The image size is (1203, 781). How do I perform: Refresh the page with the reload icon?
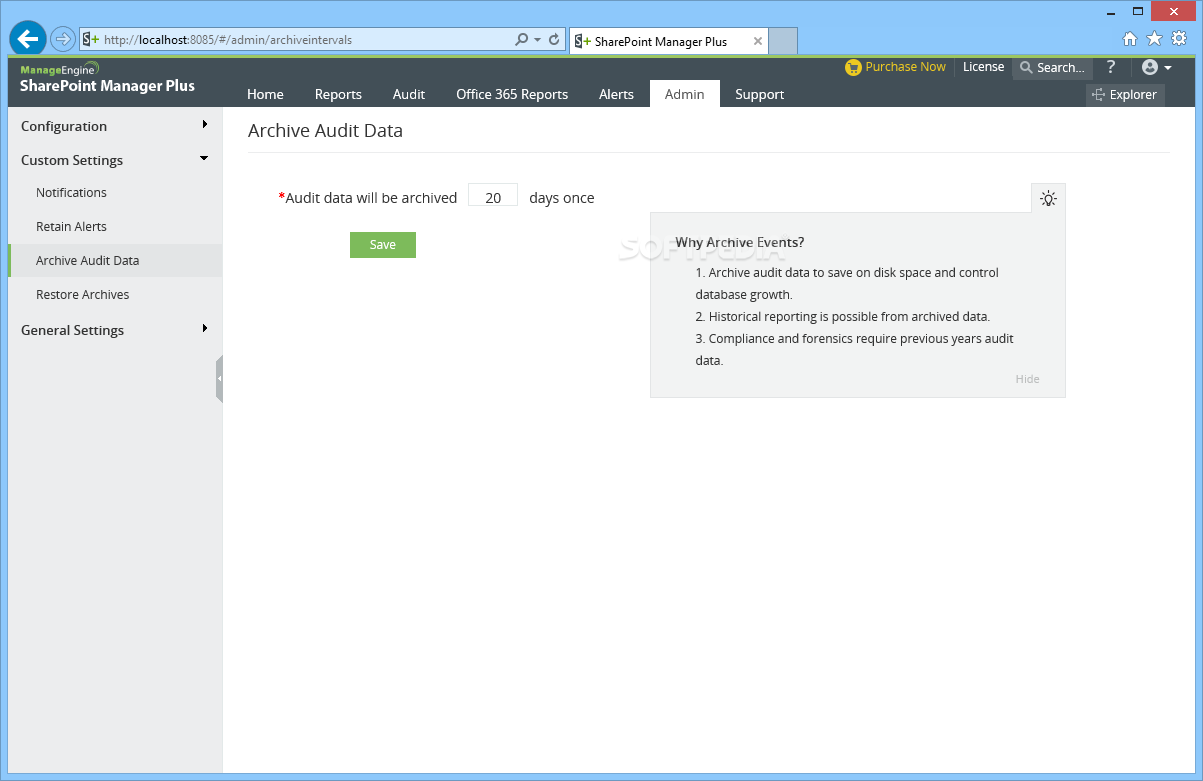coord(554,40)
